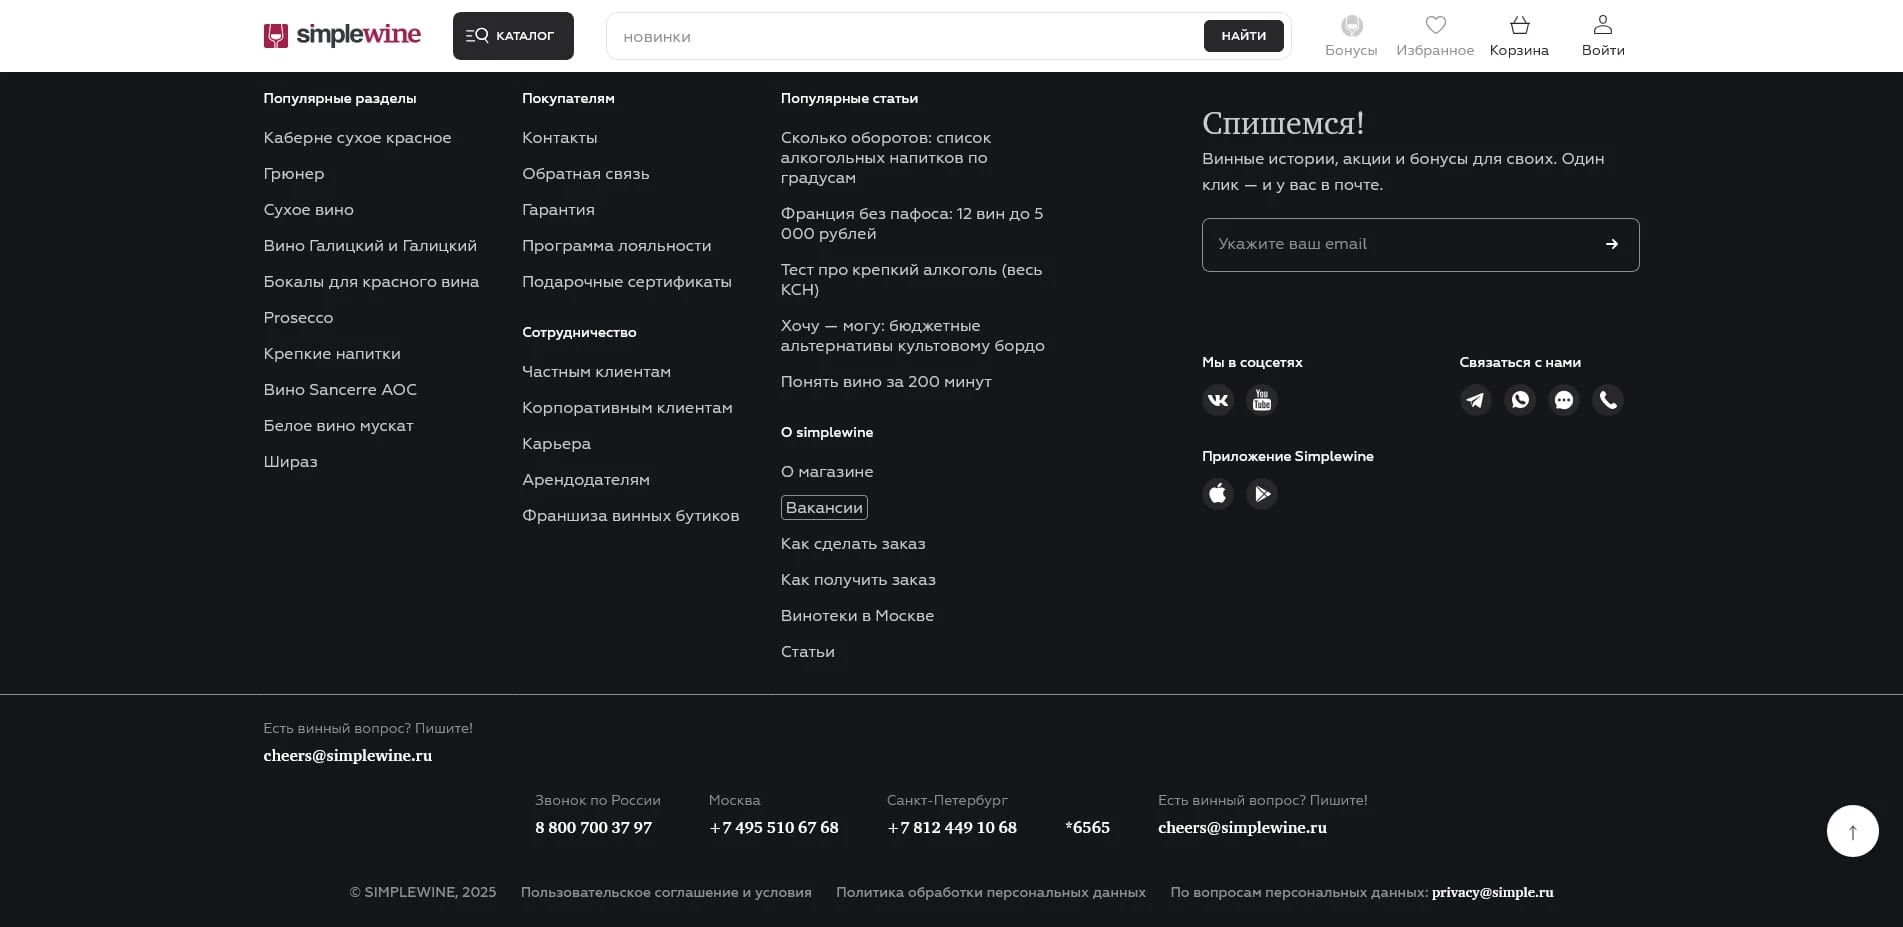The image size is (1903, 927).
Task: Open the chat message bubble icon
Action: pos(1563,400)
